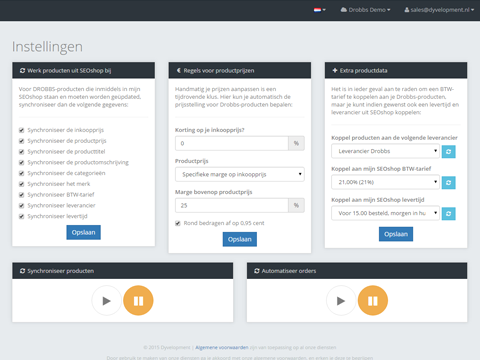480x360 pixels.
Task: Refresh the BTW-tarief list
Action: pos(448,183)
